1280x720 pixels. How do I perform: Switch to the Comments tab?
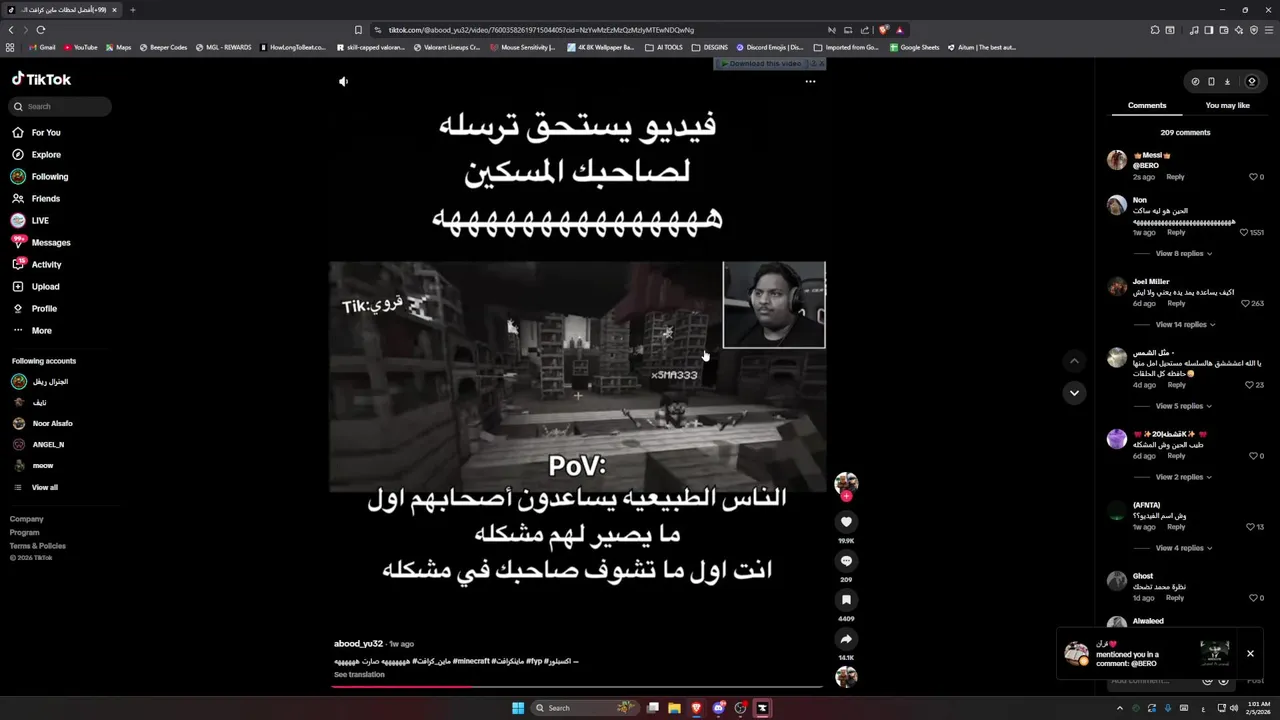[1147, 105]
